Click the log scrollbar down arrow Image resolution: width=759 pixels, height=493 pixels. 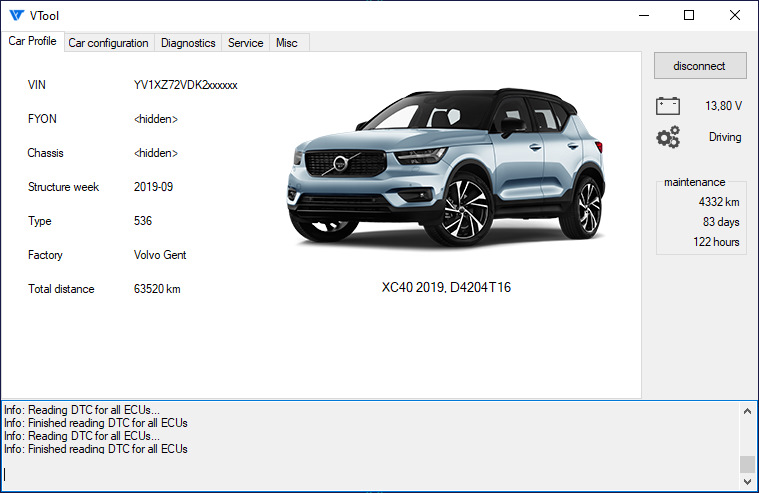click(x=747, y=482)
